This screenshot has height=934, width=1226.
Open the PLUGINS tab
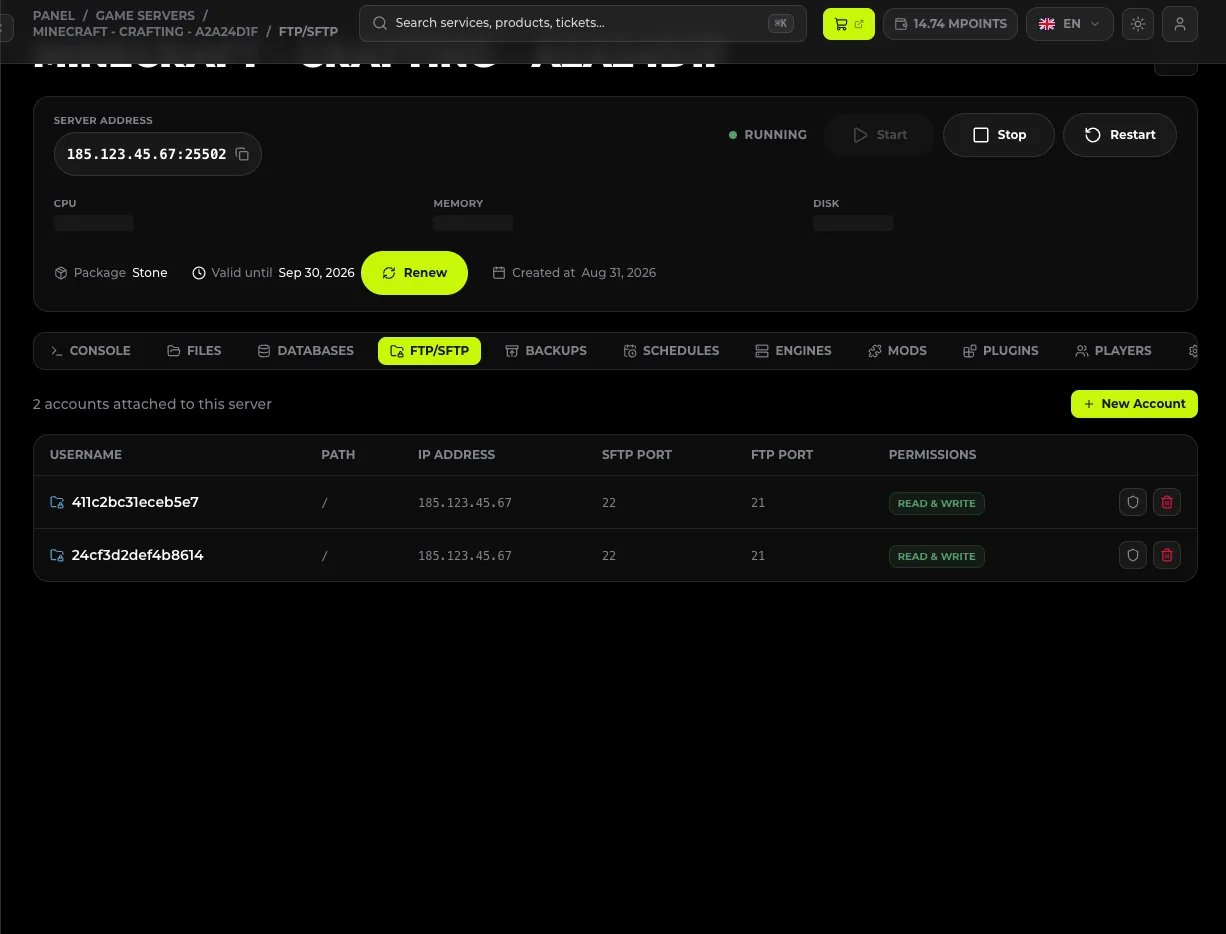coord(1000,351)
